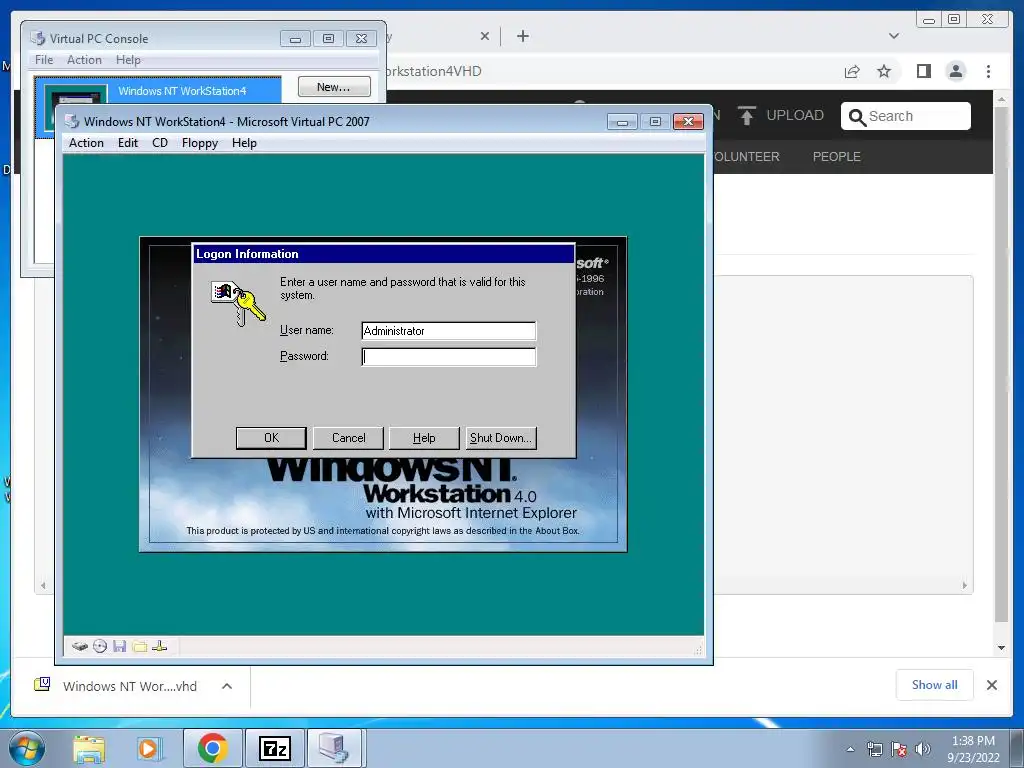Click the website Search box
The width and height of the screenshot is (1024, 768).
(x=906, y=116)
